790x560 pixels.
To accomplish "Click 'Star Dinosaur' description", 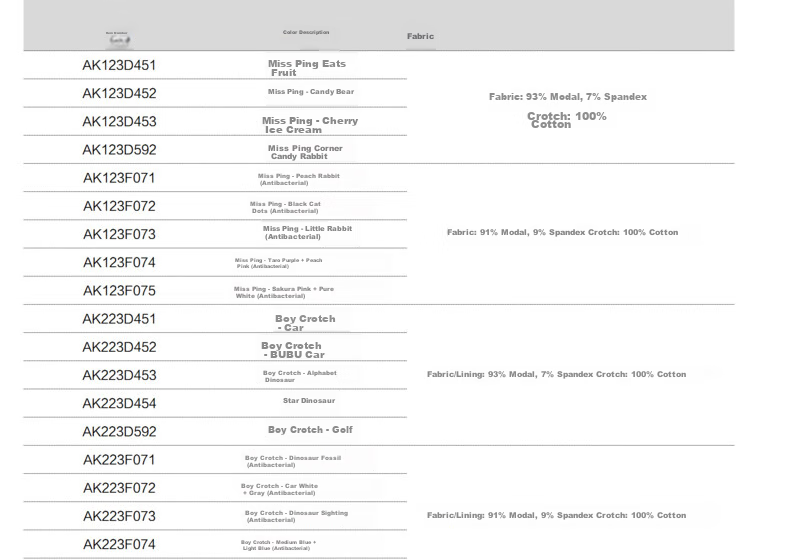I will (309, 401).
